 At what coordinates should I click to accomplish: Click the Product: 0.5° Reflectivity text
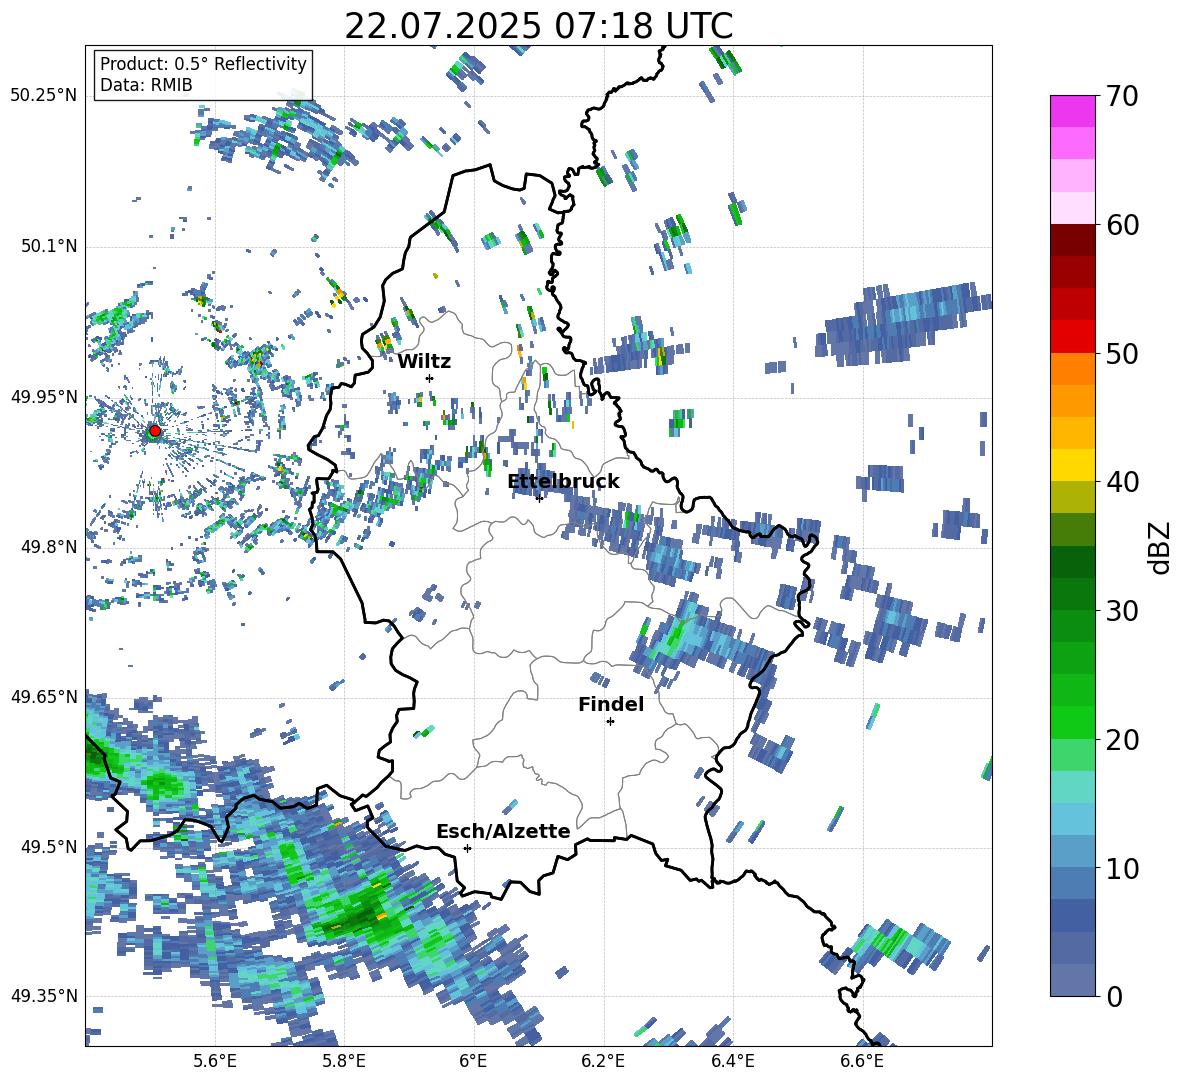(x=203, y=63)
